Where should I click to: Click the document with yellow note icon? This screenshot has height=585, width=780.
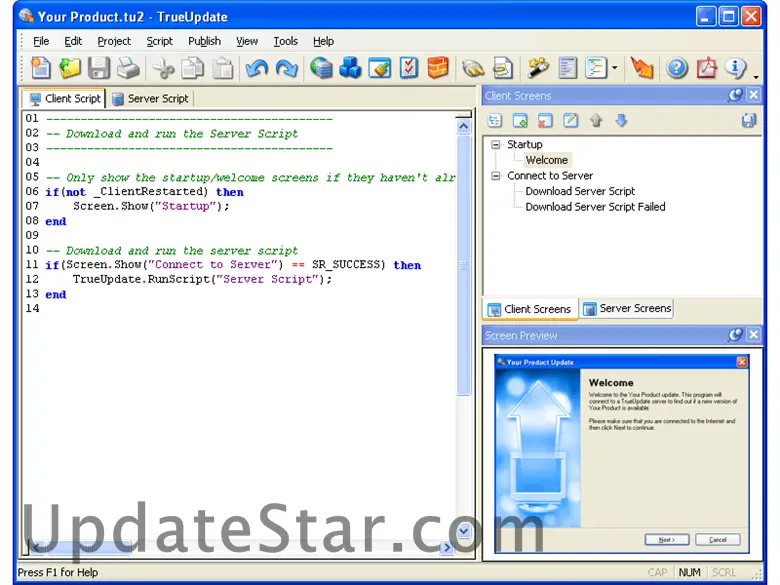click(502, 68)
